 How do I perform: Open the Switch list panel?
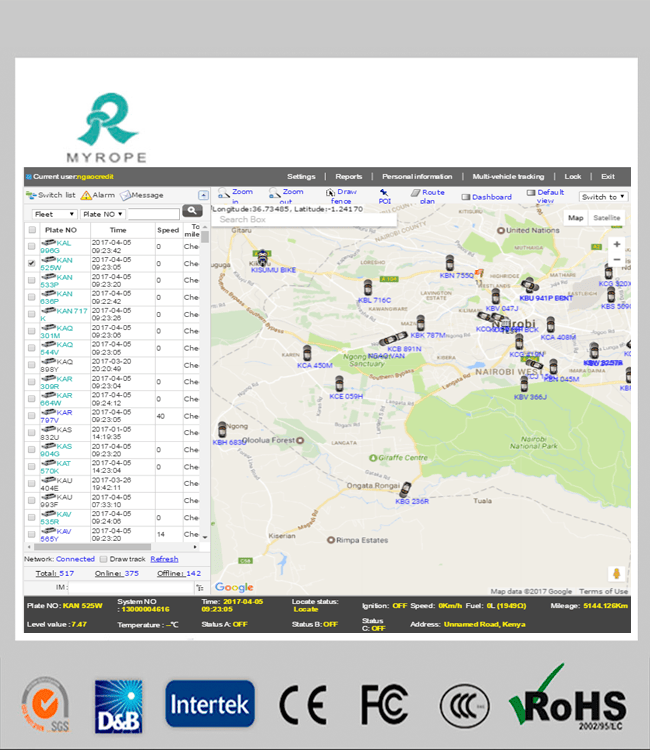(x=51, y=195)
